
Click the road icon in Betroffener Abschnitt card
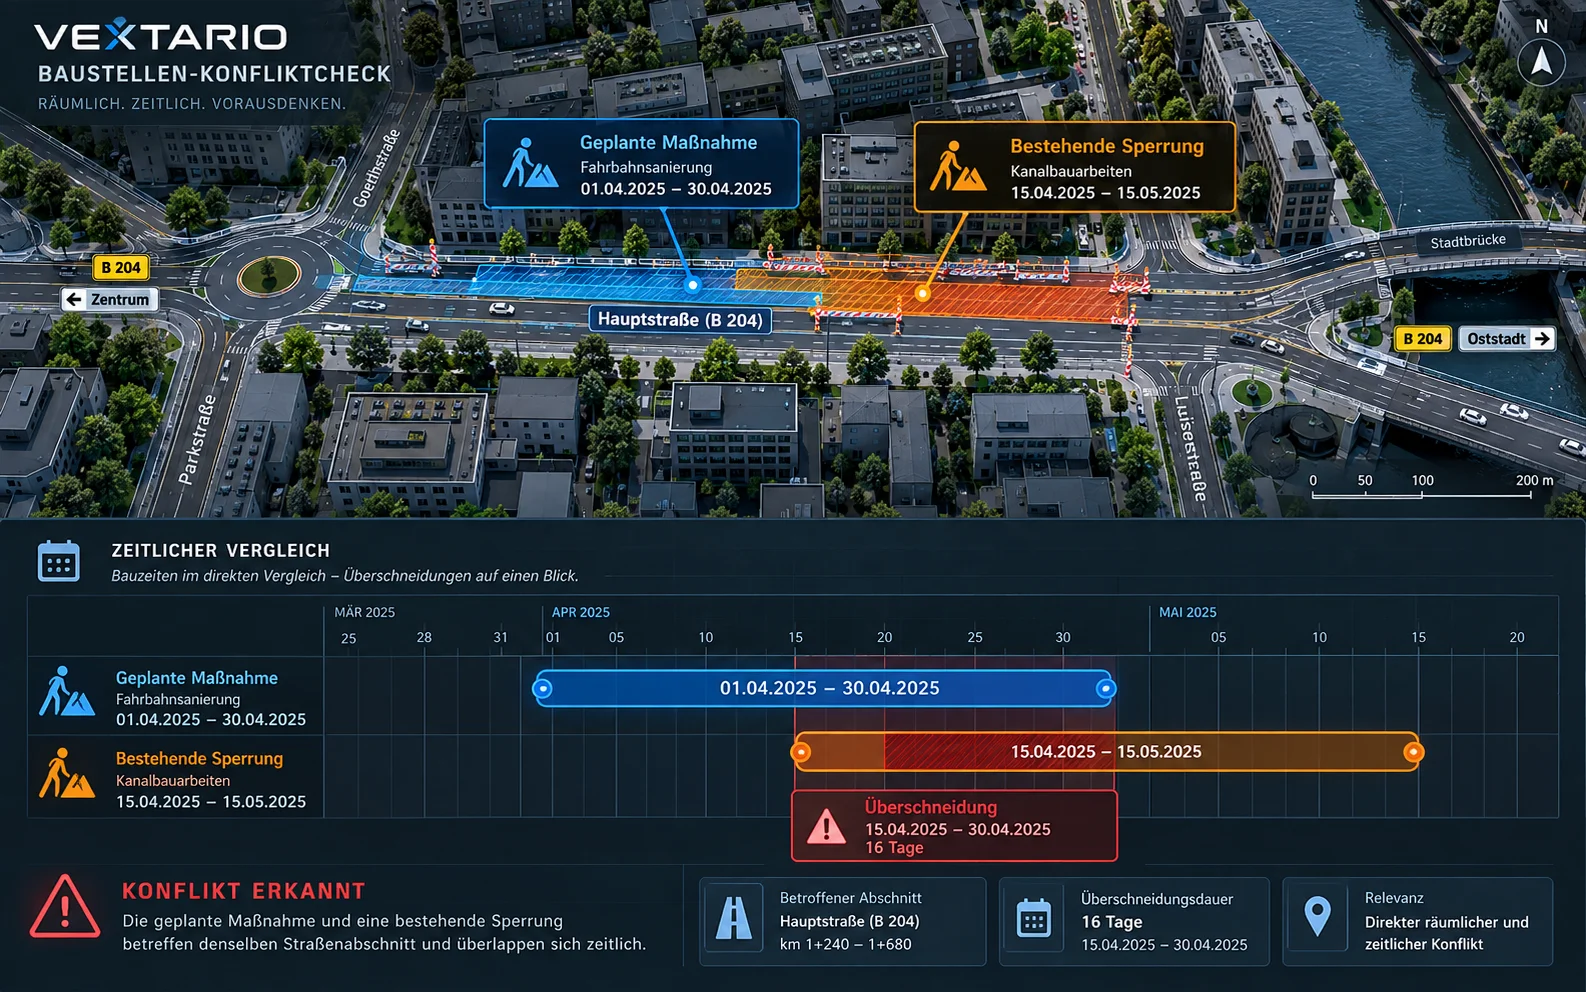pyautogui.click(x=733, y=918)
